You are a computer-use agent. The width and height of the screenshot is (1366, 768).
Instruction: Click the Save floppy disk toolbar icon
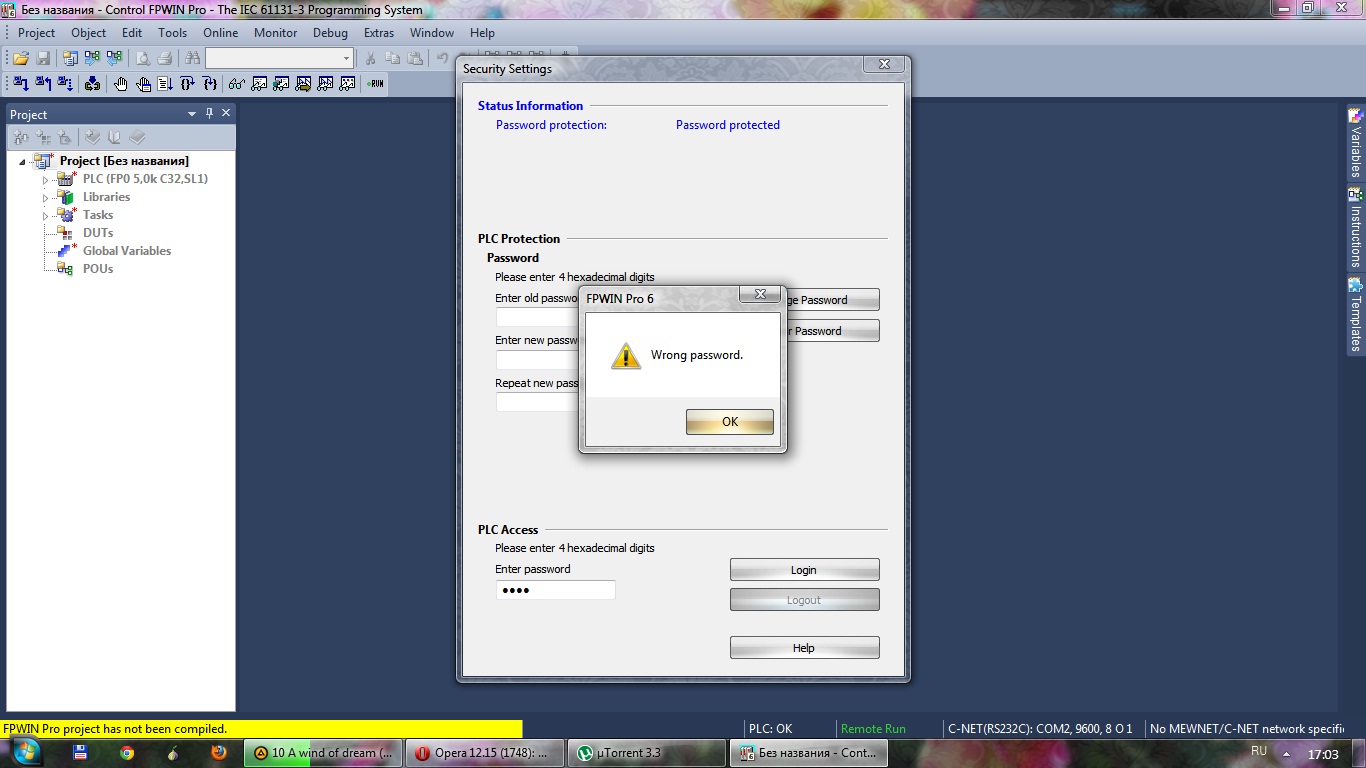point(43,59)
